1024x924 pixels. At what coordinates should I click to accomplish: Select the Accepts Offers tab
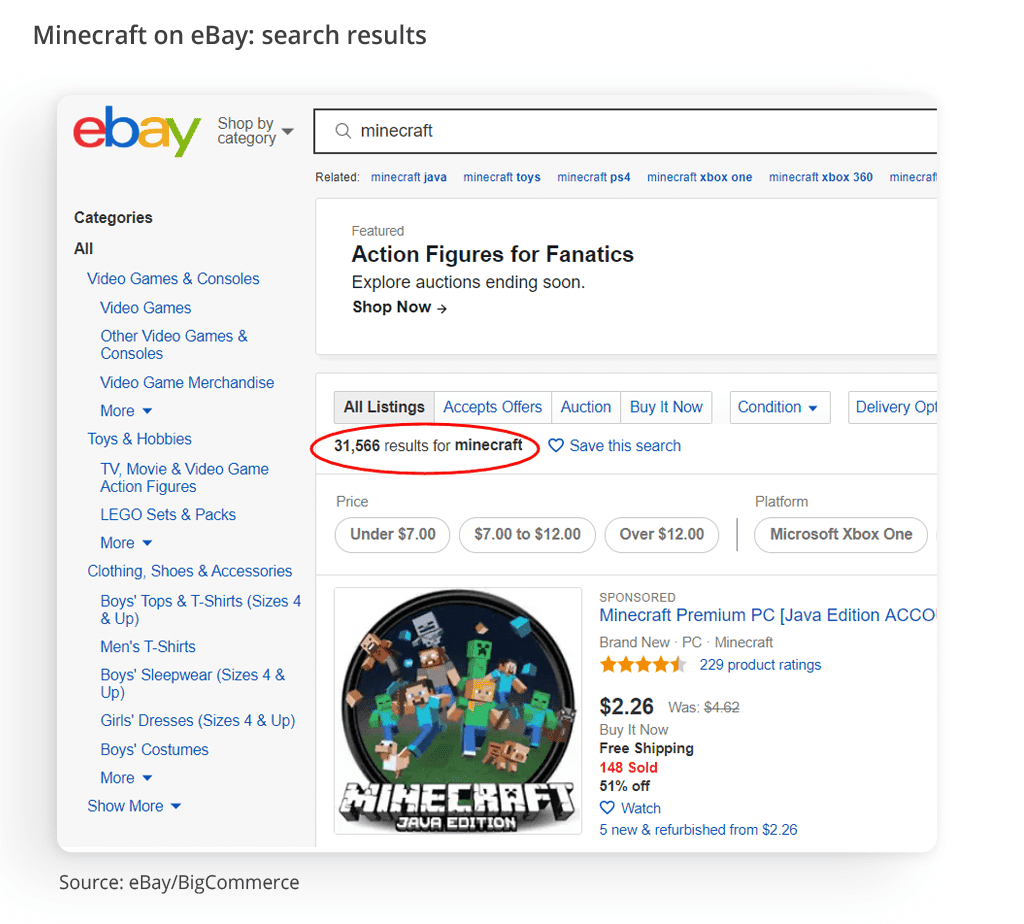(492, 407)
